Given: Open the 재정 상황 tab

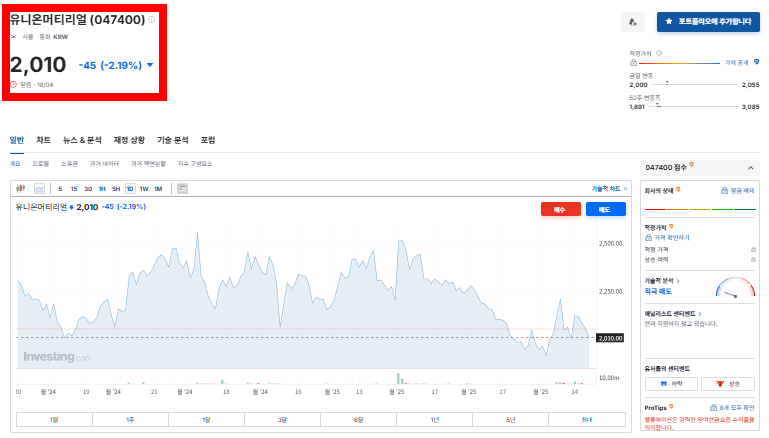Looking at the screenshot, I should click(129, 140).
